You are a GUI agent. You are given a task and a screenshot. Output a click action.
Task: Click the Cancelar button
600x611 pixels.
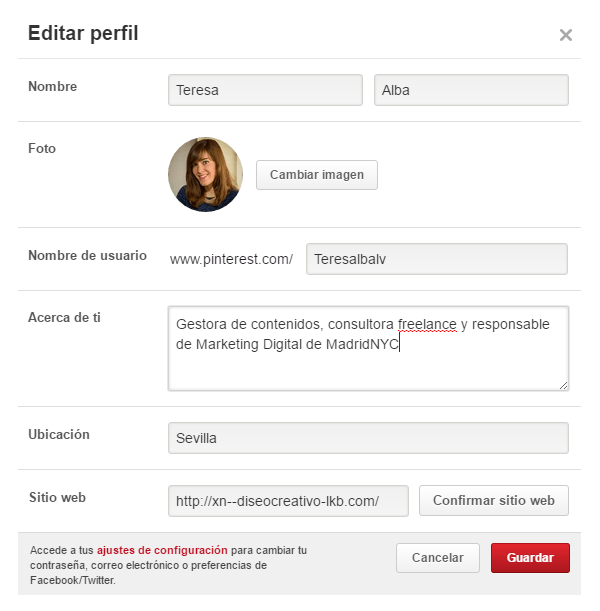(x=438, y=558)
